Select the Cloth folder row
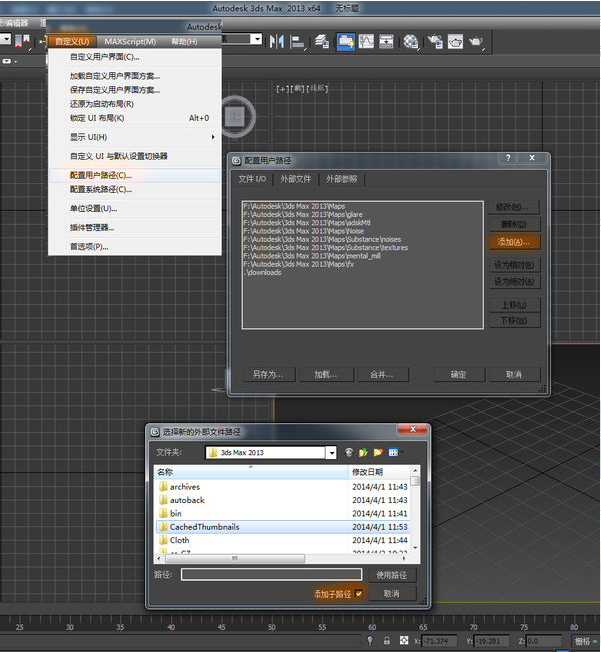601x652 pixels. coord(282,540)
